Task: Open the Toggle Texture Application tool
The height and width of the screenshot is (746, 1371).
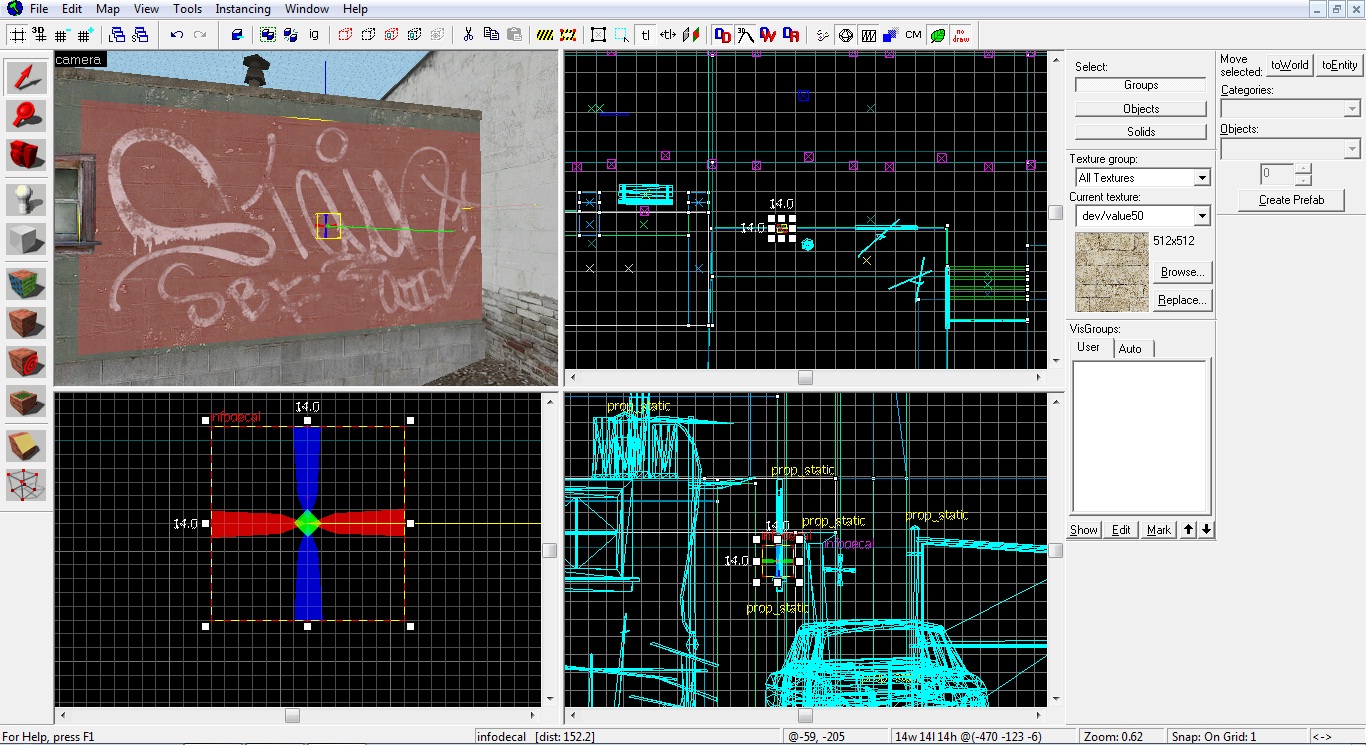Action: click(x=26, y=284)
